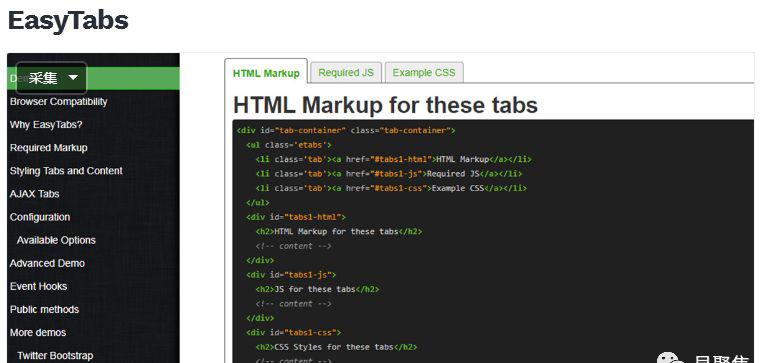Switch to the Required JS tab

(x=345, y=73)
